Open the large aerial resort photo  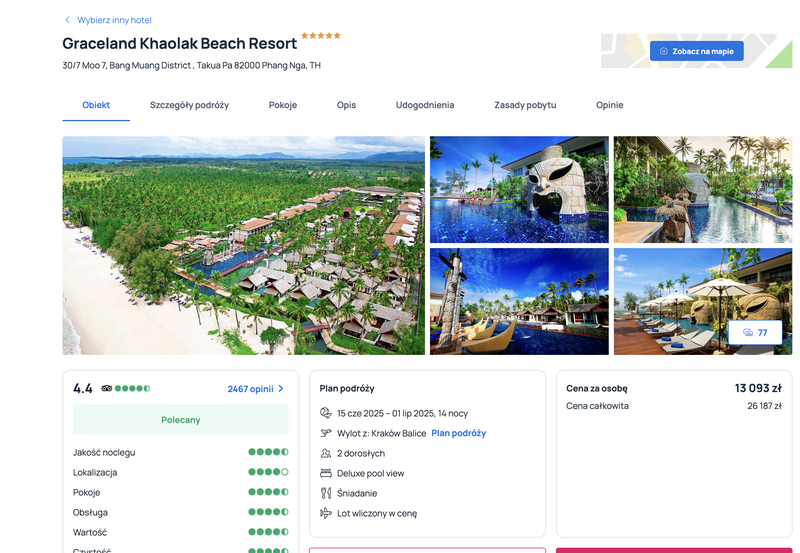tap(243, 245)
